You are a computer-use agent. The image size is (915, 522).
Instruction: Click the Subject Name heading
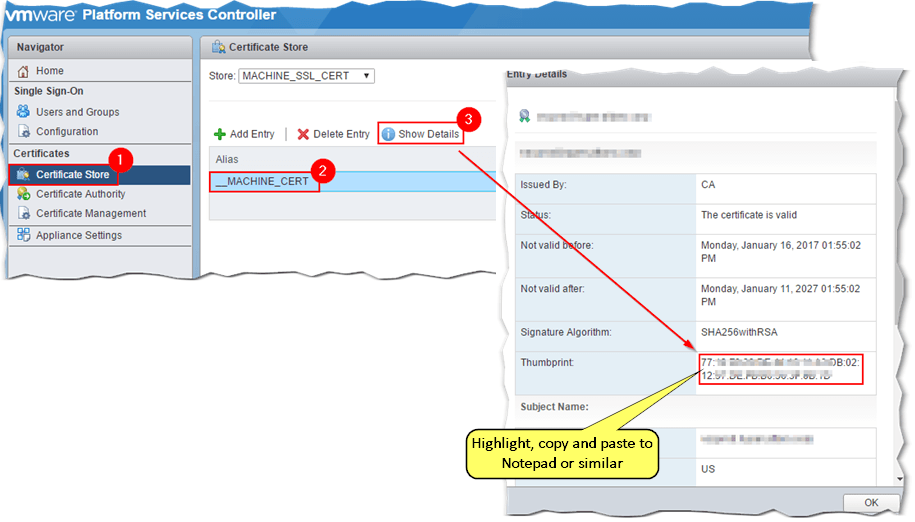pyautogui.click(x=554, y=407)
